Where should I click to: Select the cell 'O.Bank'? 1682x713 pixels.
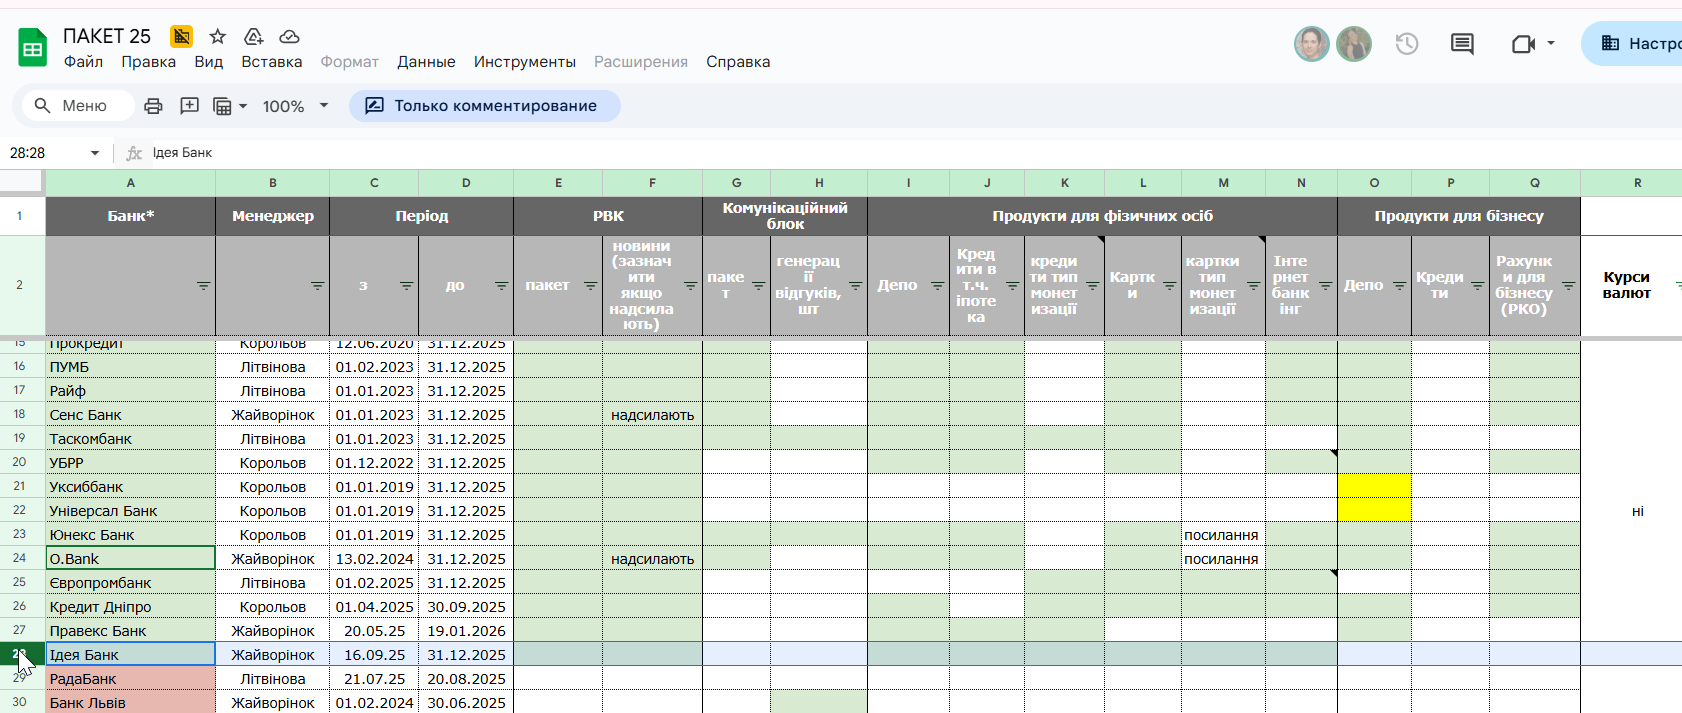130,558
